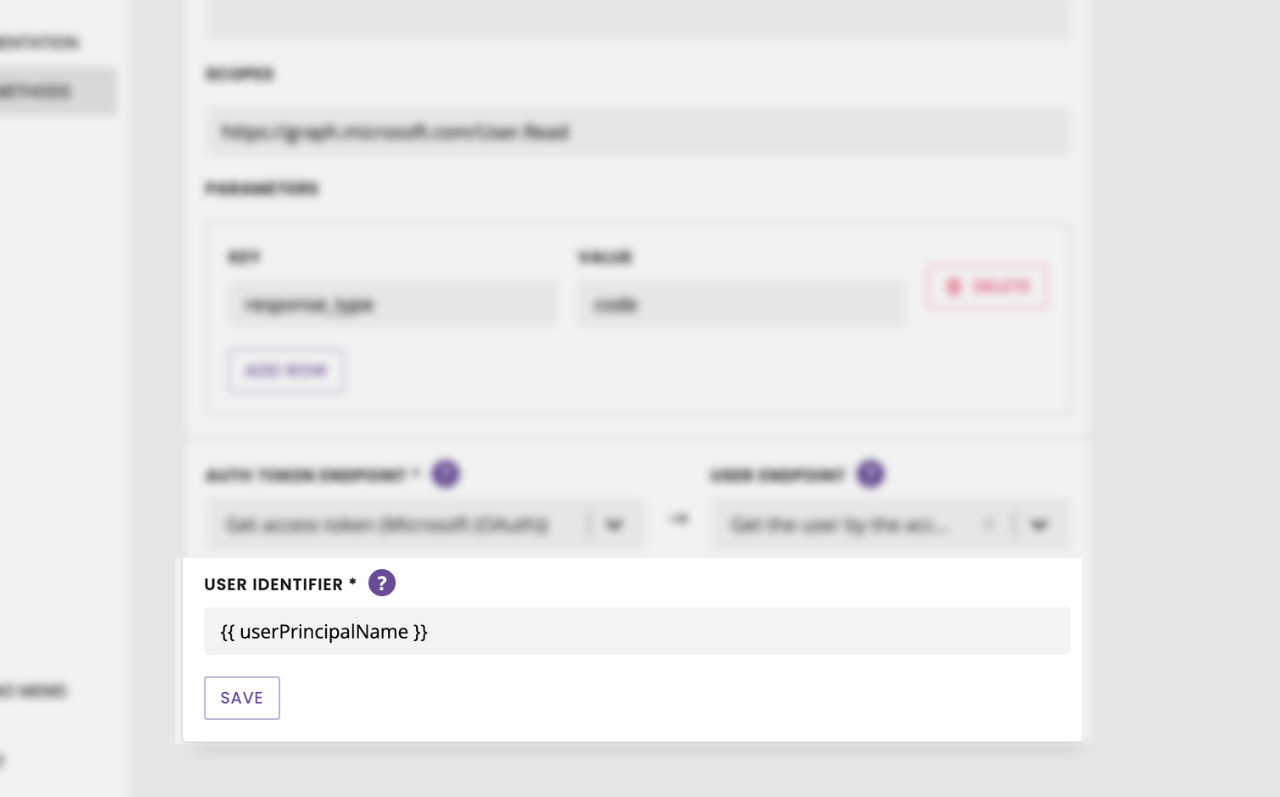
Task: Open the lower sidebar item ending in 'MEMS'
Action: point(35,690)
